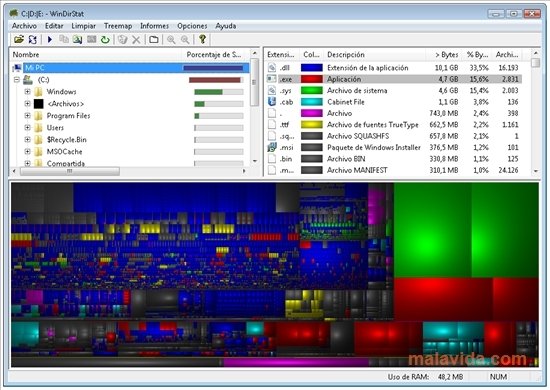
Task: Click the X delete permanently toolbar icon
Action: (136, 40)
